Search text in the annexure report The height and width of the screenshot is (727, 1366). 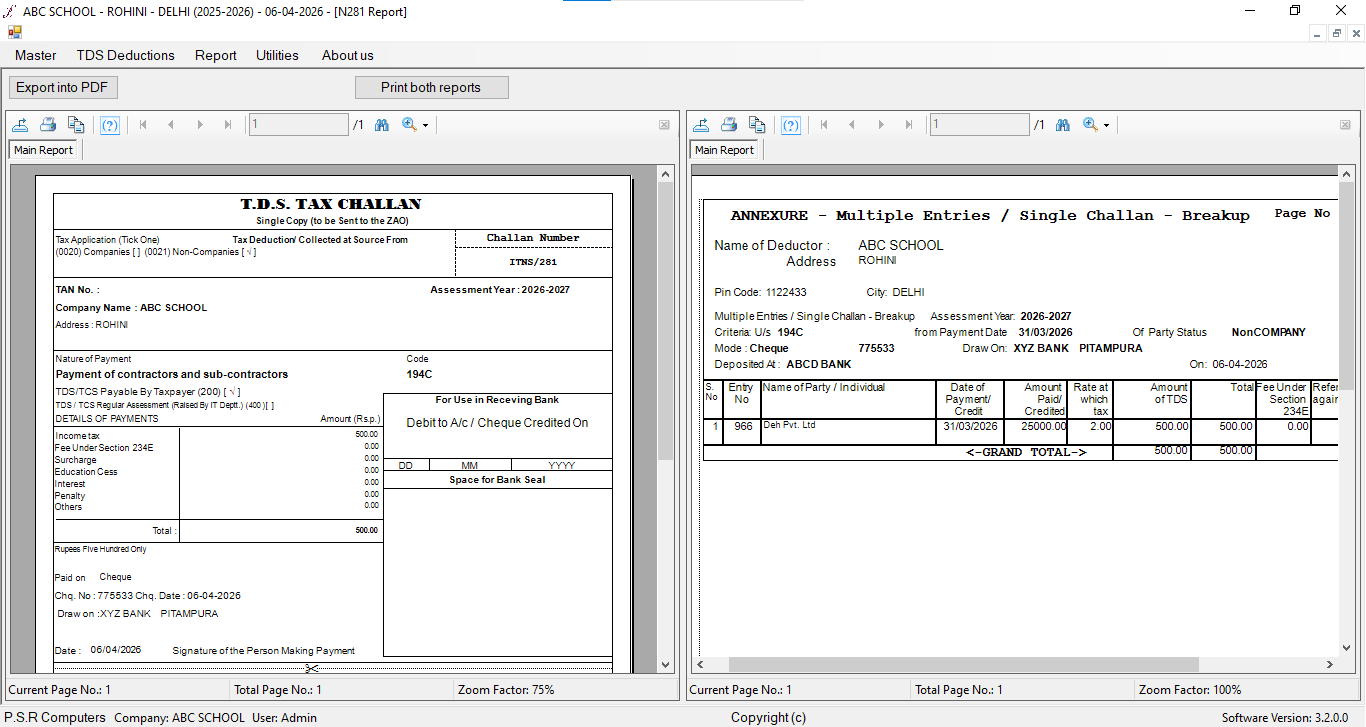click(x=1062, y=124)
